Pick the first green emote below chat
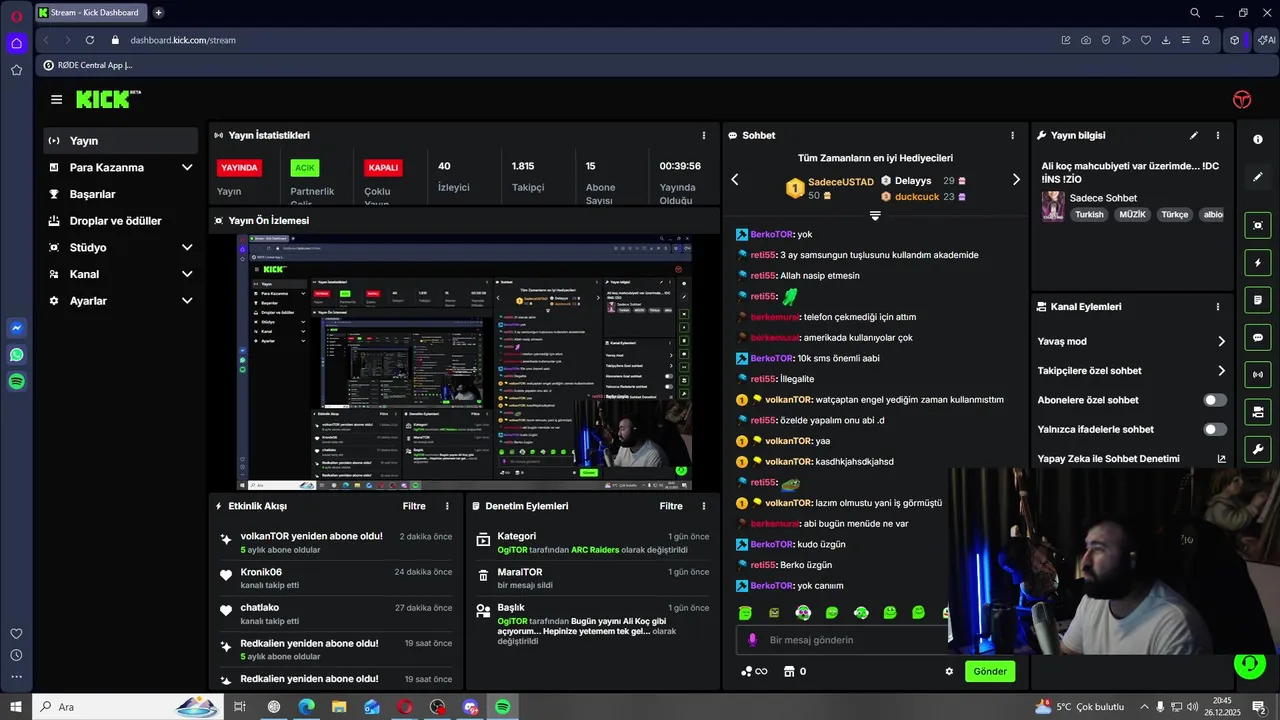 [x=745, y=613]
